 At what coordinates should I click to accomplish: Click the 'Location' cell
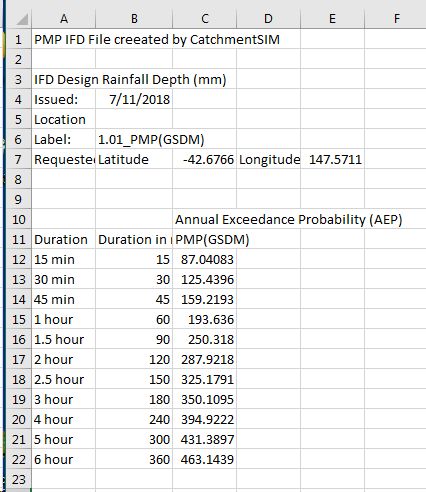click(64, 119)
